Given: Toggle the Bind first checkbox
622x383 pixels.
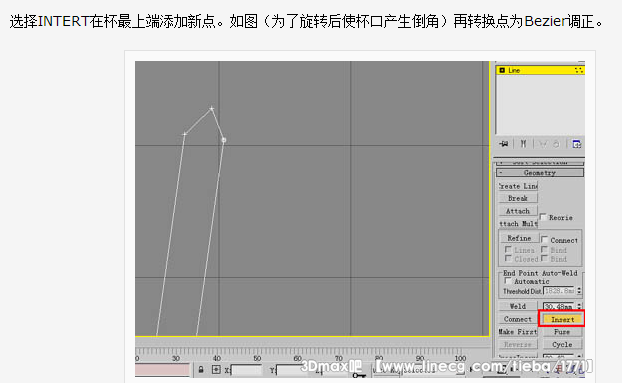Looking at the screenshot, I should point(545,249).
